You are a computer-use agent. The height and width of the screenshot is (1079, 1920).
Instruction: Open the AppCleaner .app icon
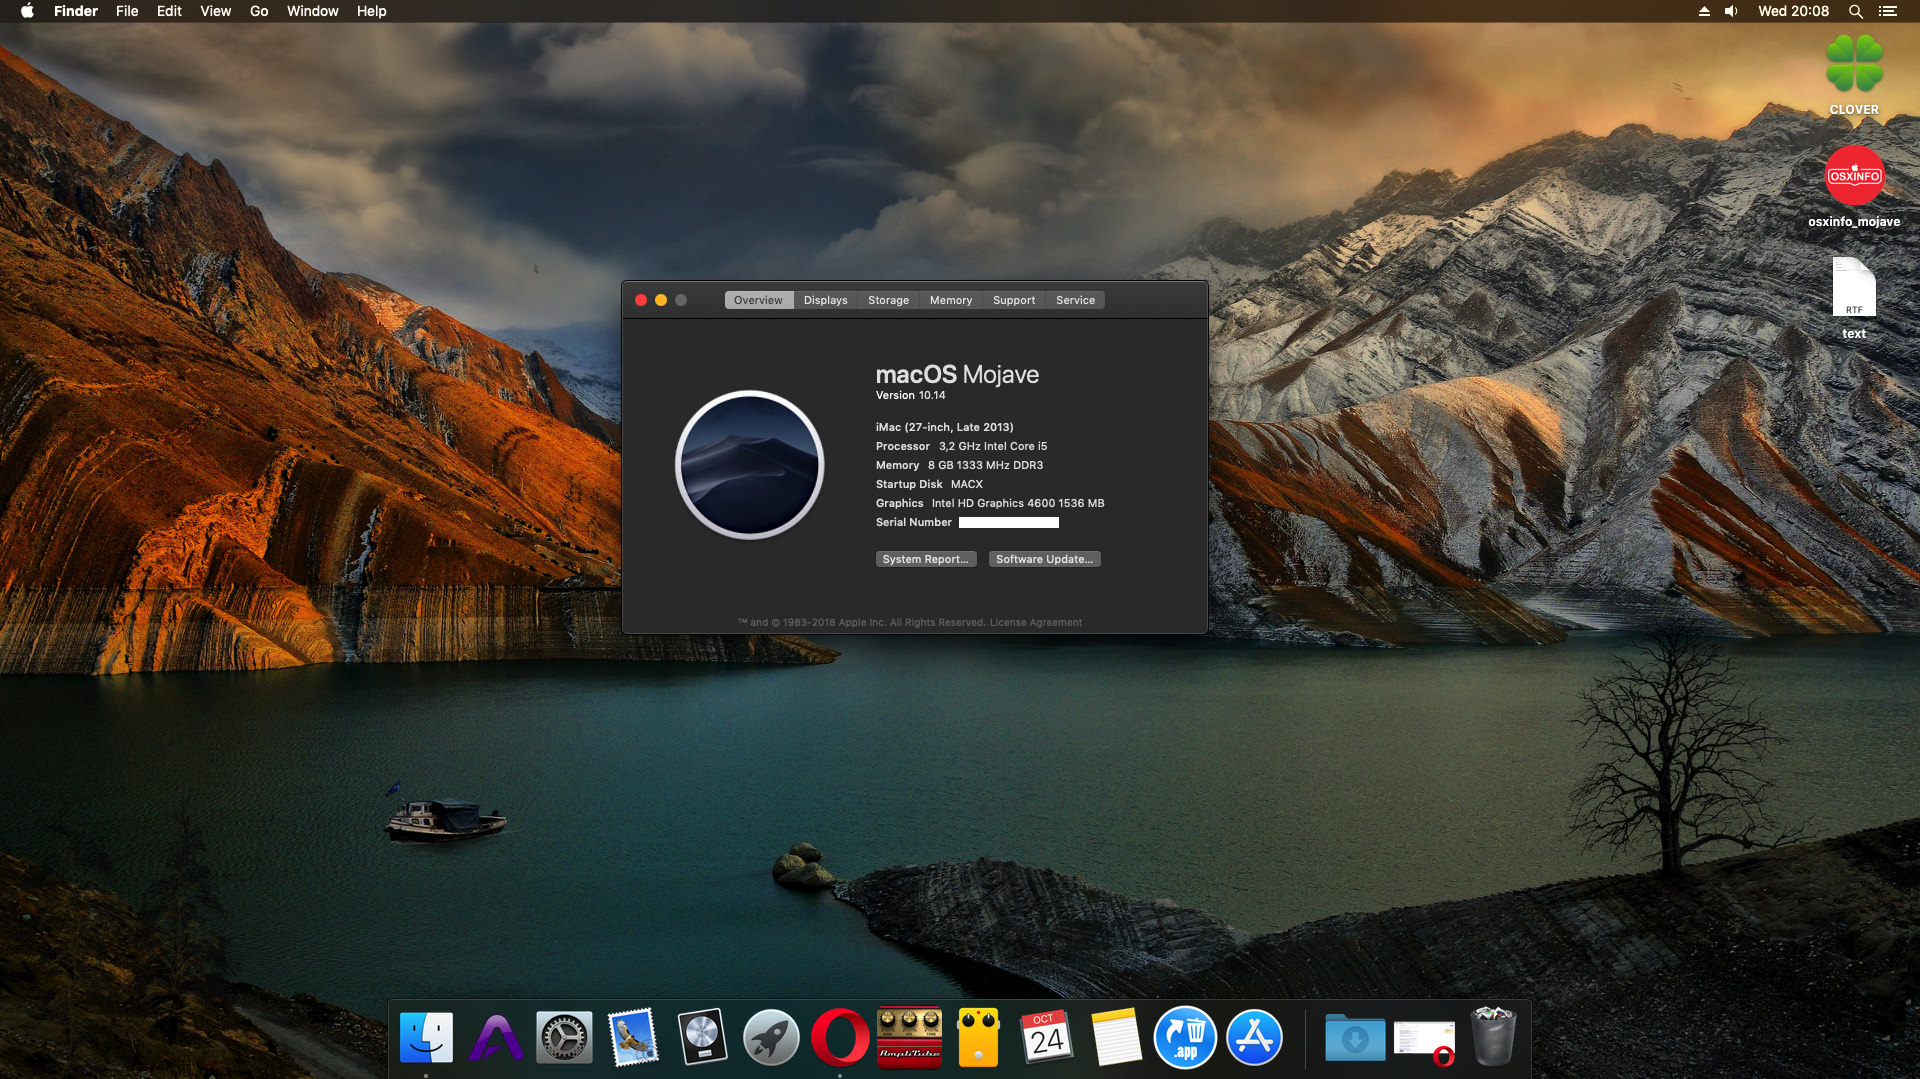click(1186, 1037)
